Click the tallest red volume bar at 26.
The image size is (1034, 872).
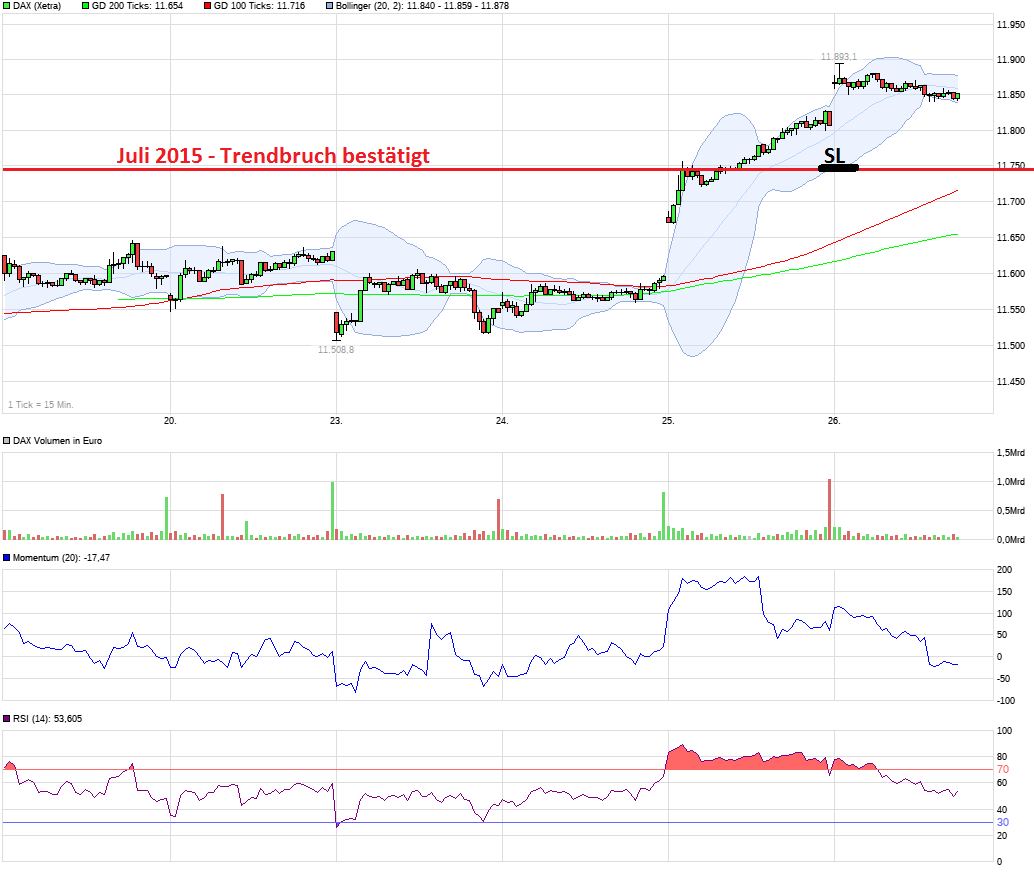click(x=830, y=509)
